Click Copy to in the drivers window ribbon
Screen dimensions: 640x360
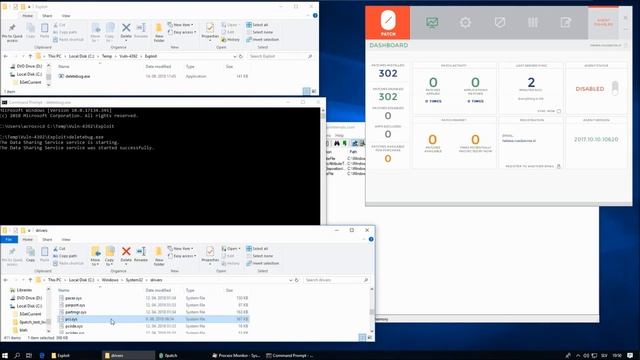tap(110, 256)
